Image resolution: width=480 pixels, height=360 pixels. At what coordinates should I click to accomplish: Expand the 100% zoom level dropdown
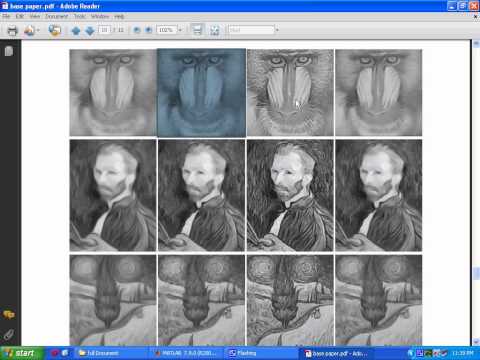click(x=180, y=30)
